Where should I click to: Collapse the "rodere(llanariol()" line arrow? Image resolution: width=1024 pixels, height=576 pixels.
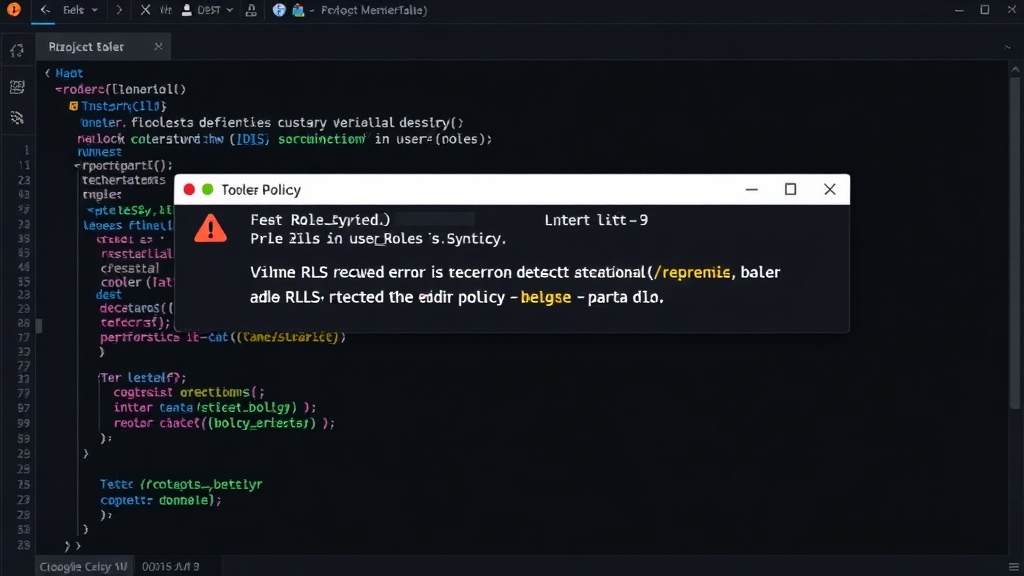click(x=58, y=89)
